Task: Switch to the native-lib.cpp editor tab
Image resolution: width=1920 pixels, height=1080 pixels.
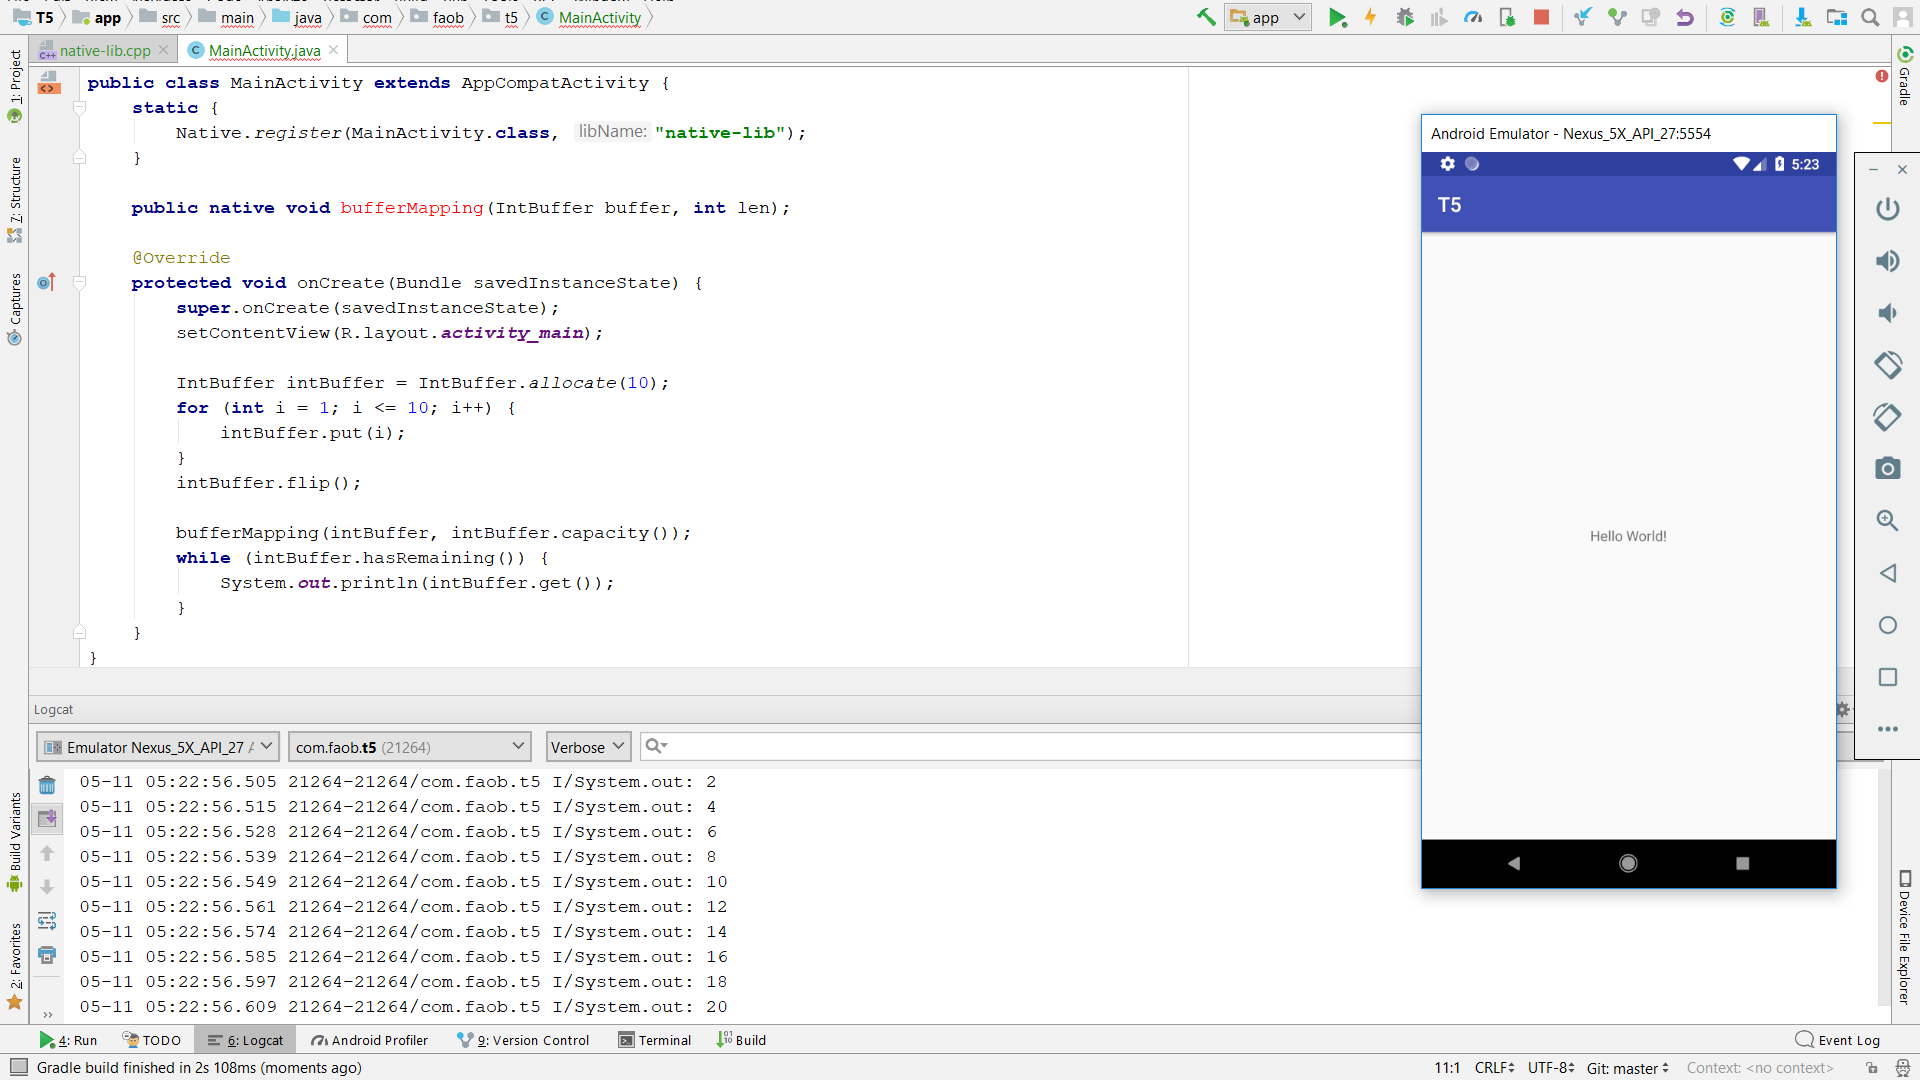Action: tap(104, 50)
